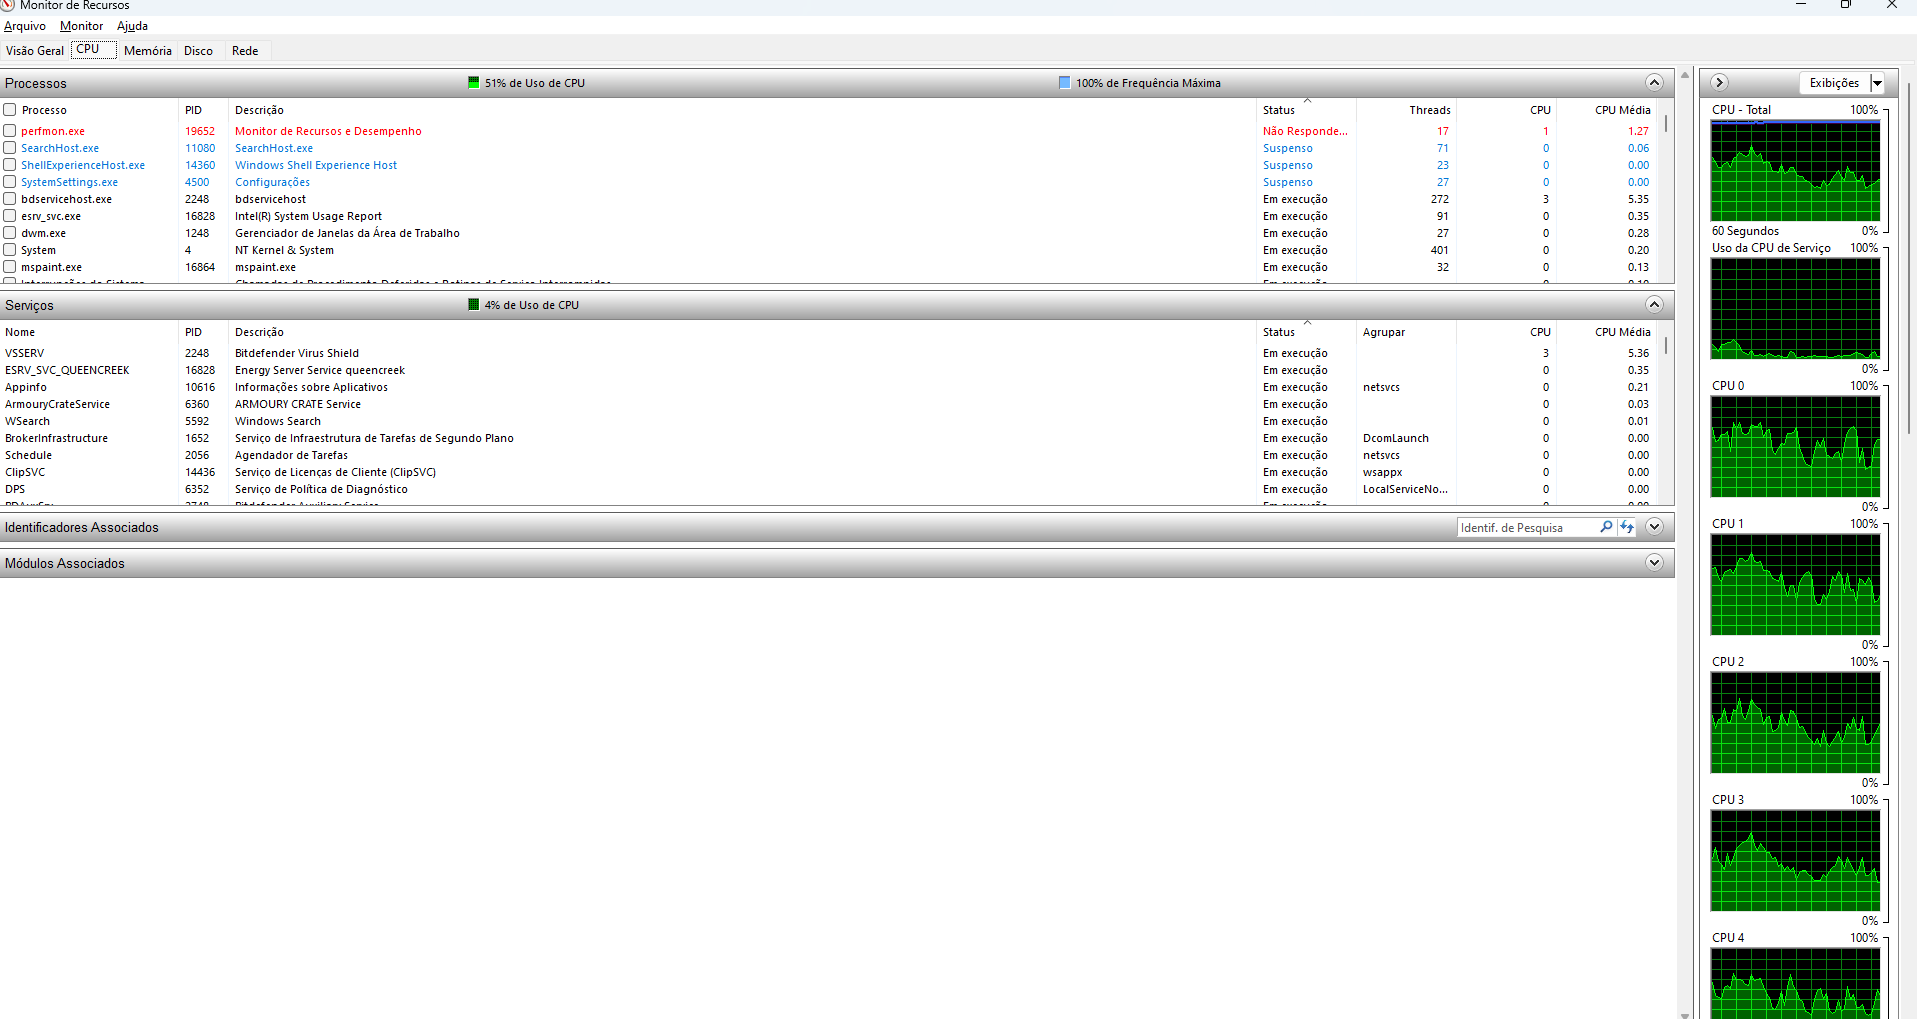Sort processes by PID column header
This screenshot has width=1917, height=1019.
[204, 110]
